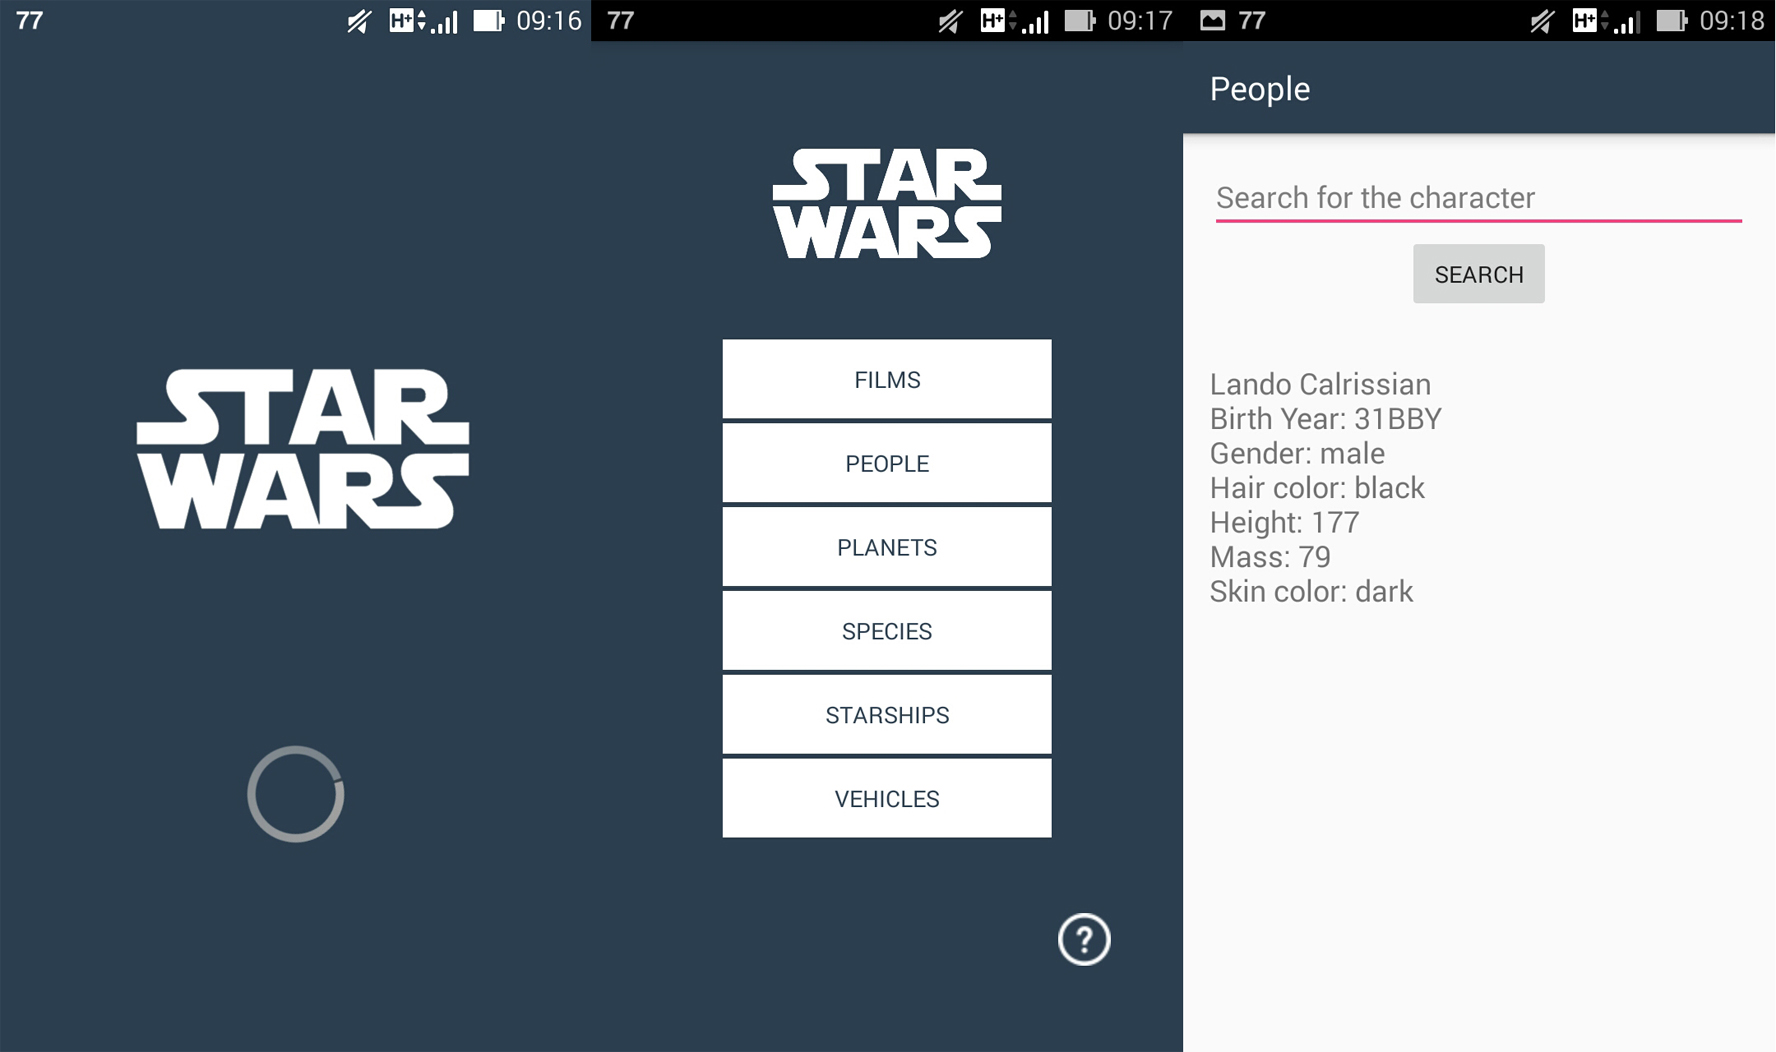This screenshot has width=1776, height=1052.
Task: Tap battery icon beside 09:18
Action: (x=1672, y=20)
